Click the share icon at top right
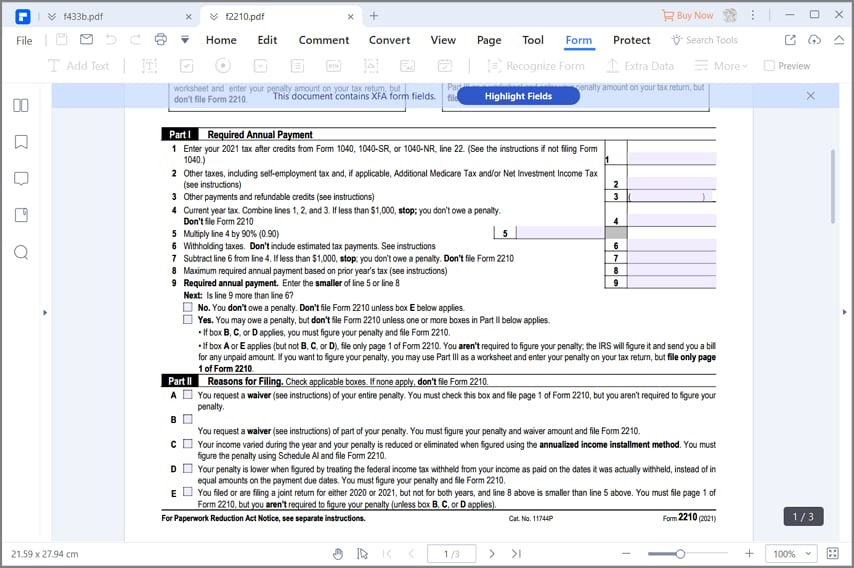 [790, 40]
